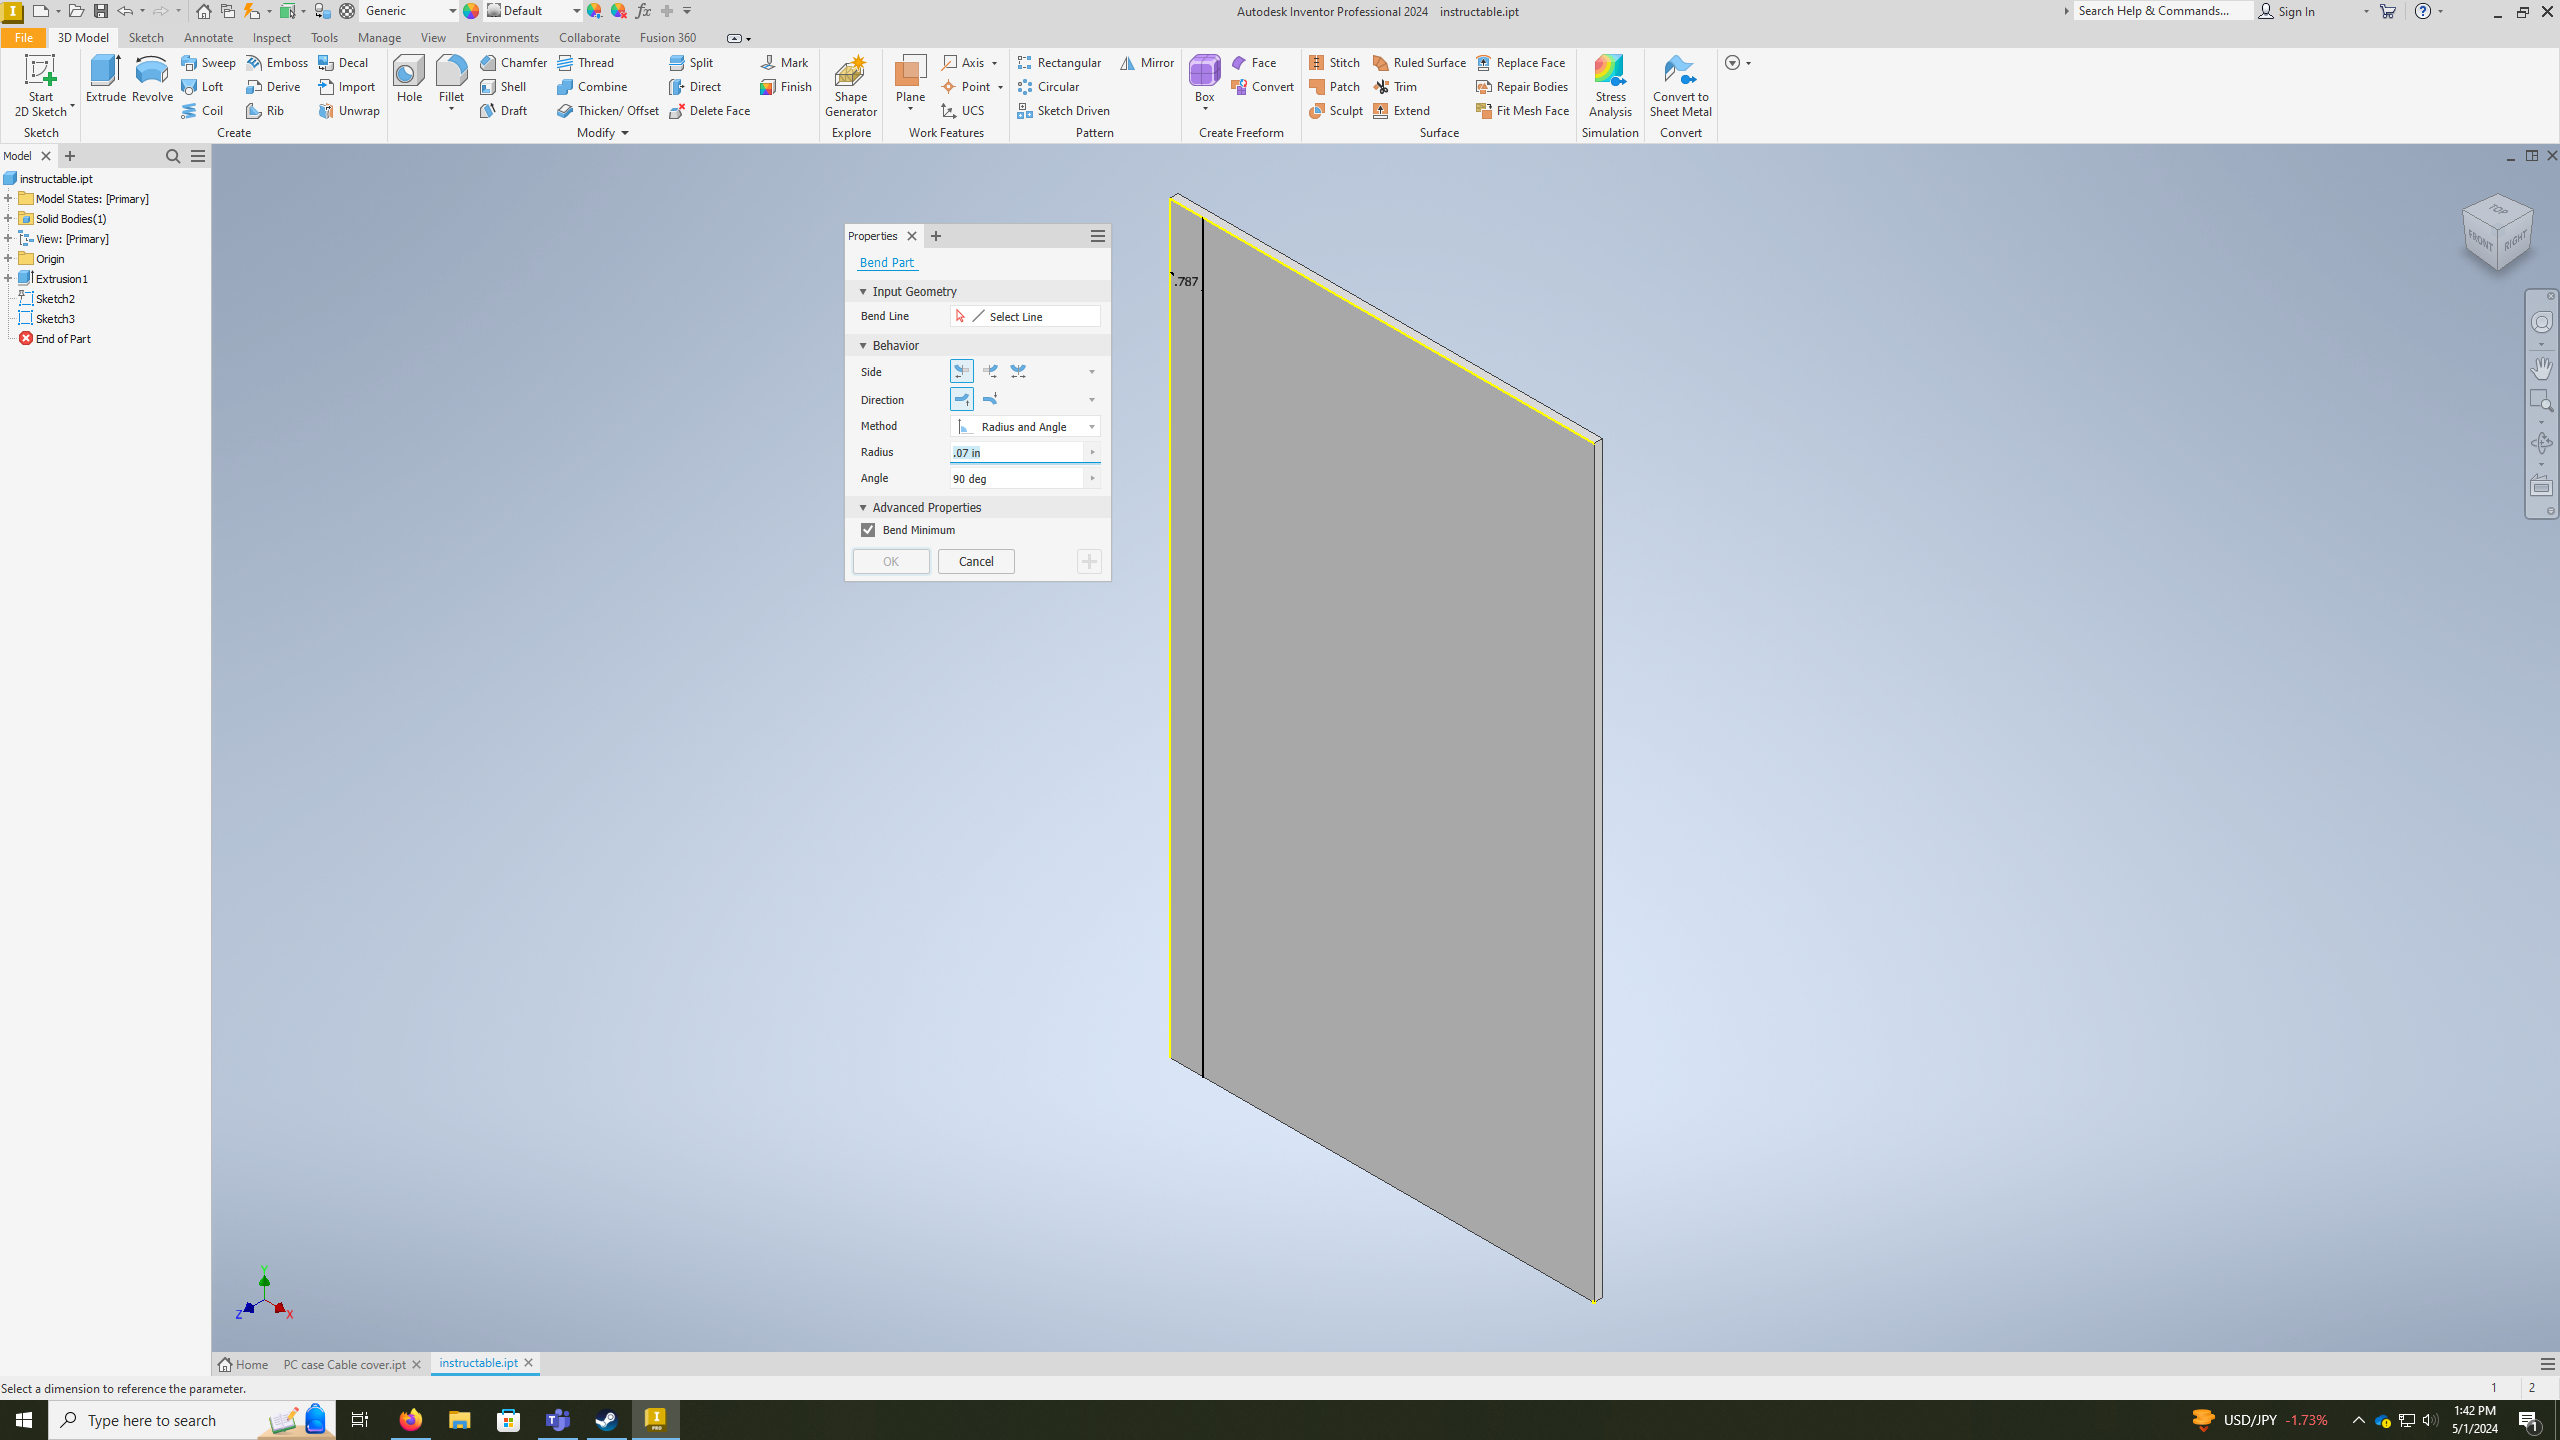This screenshot has width=2560, height=1440.
Task: Open the Sheet Metal ribbon tab
Action: (1679, 86)
